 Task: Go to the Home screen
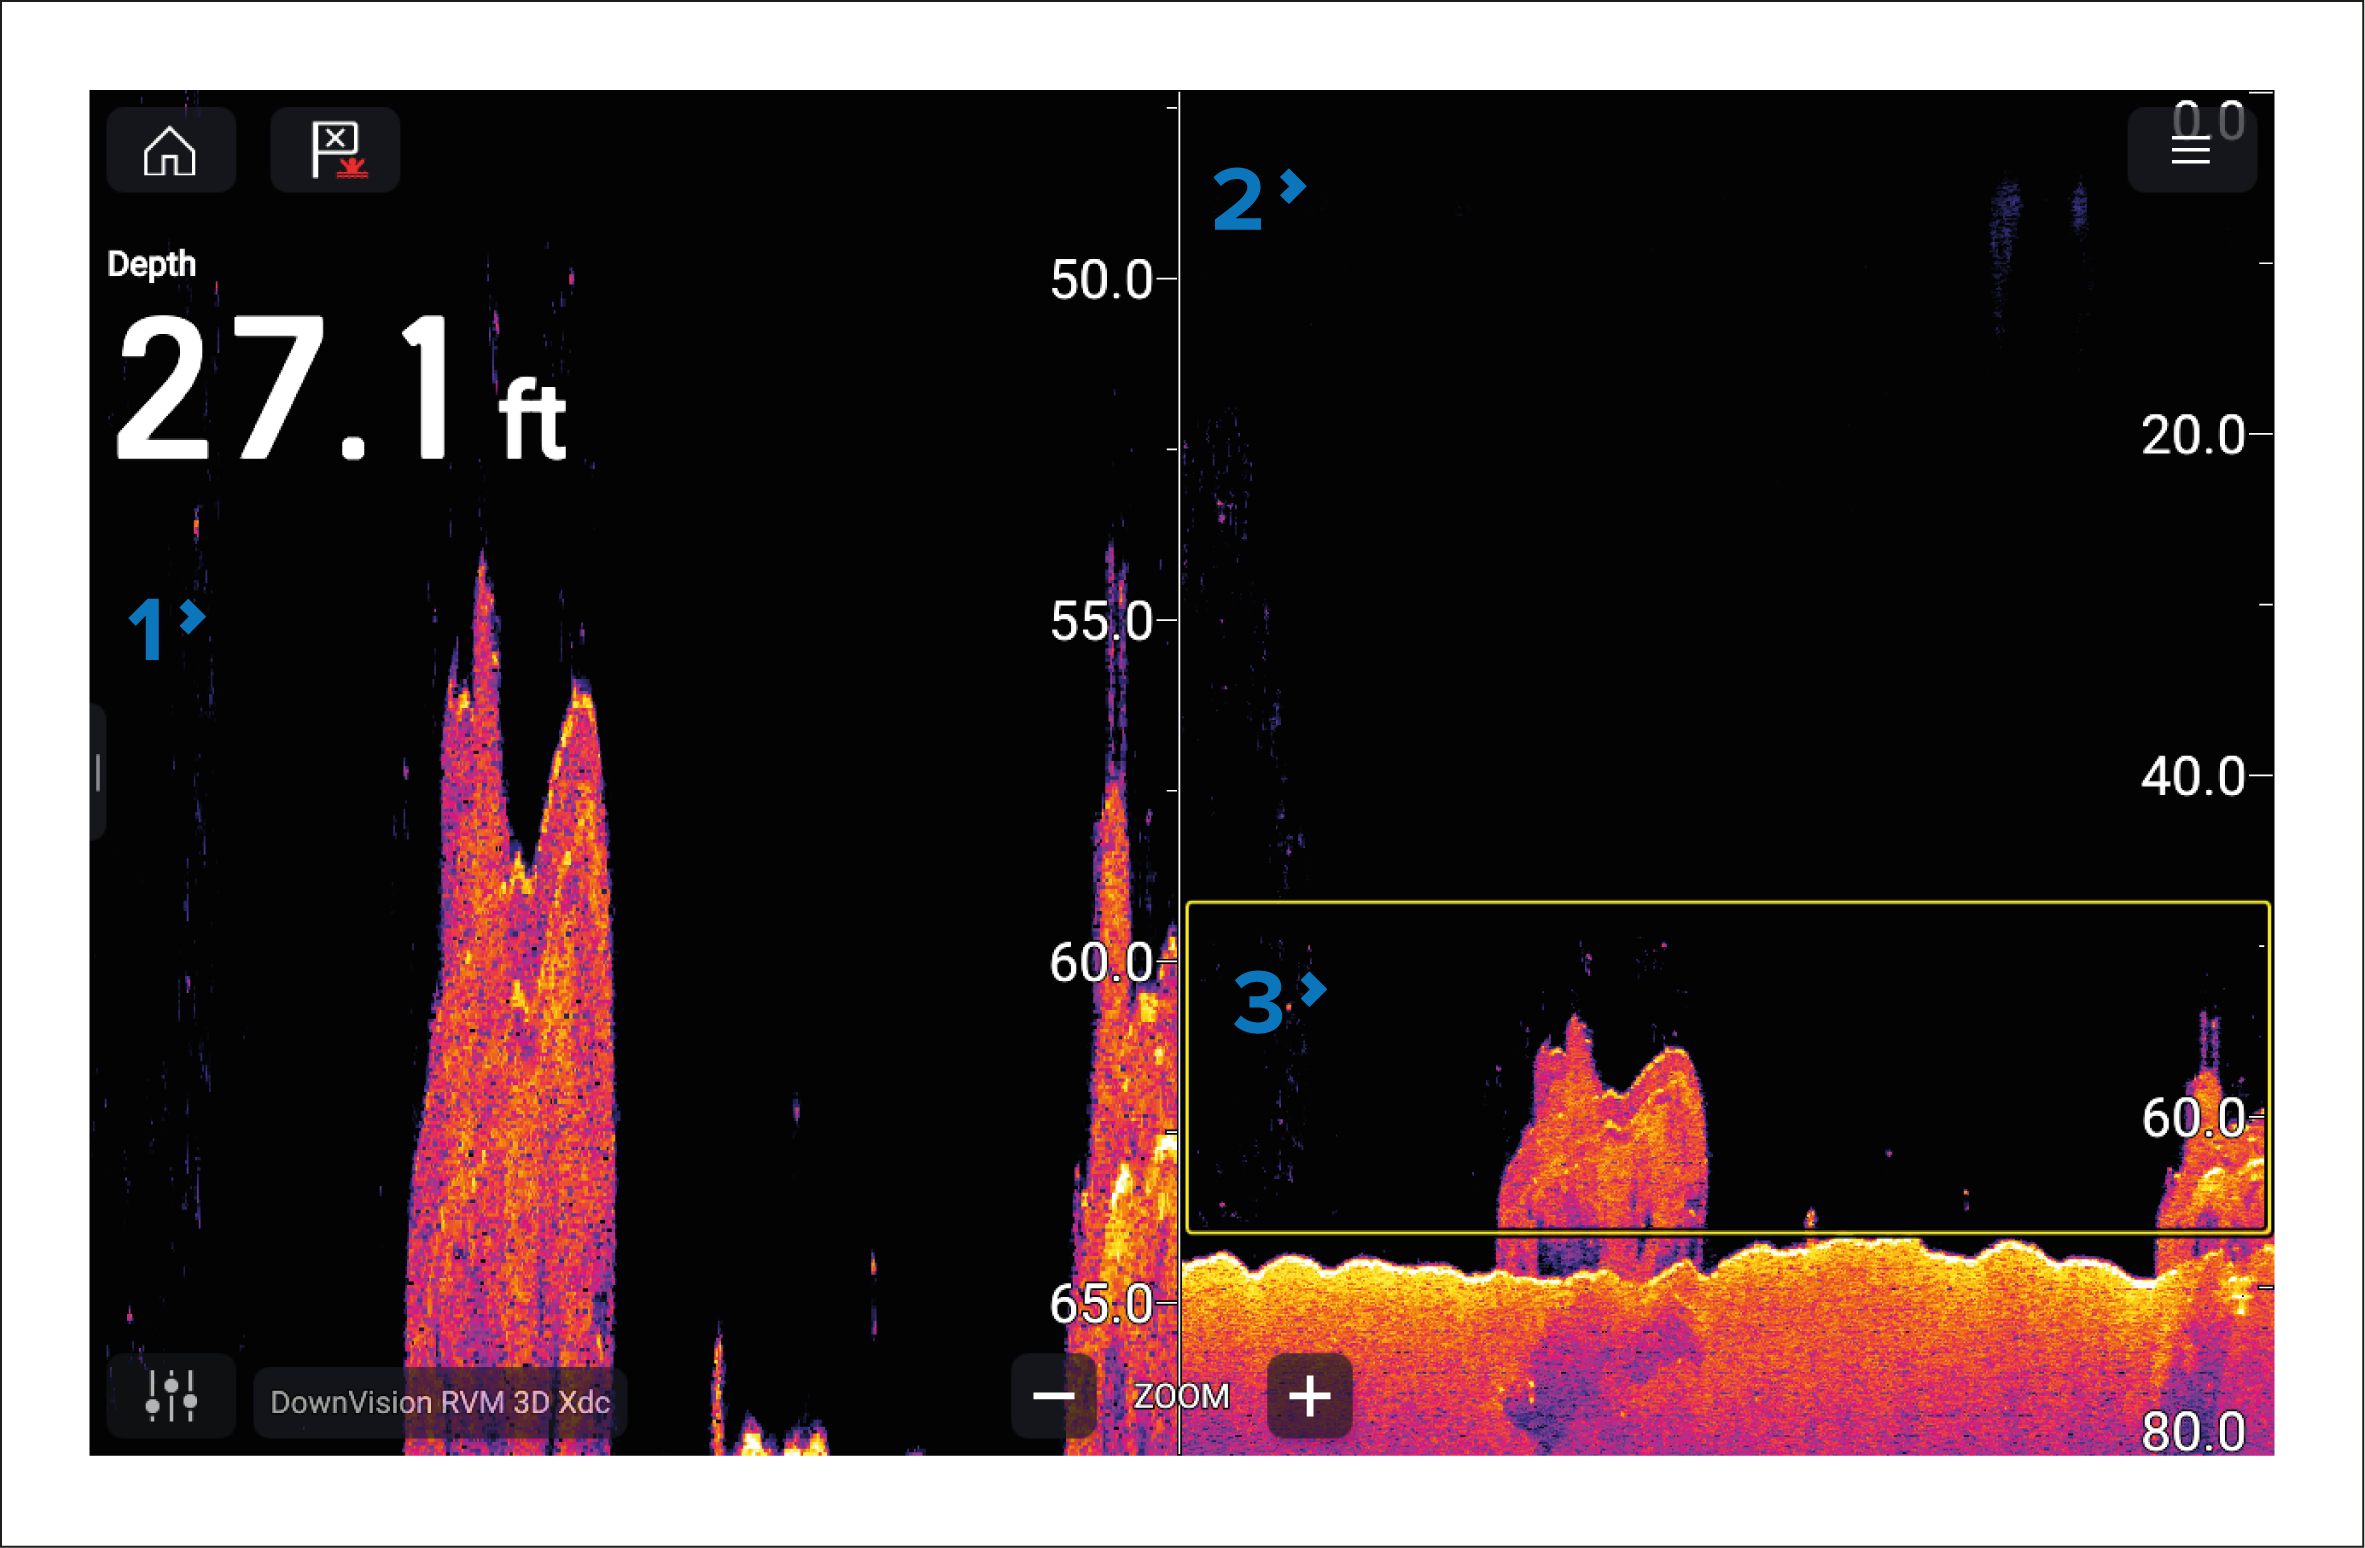tap(170, 150)
